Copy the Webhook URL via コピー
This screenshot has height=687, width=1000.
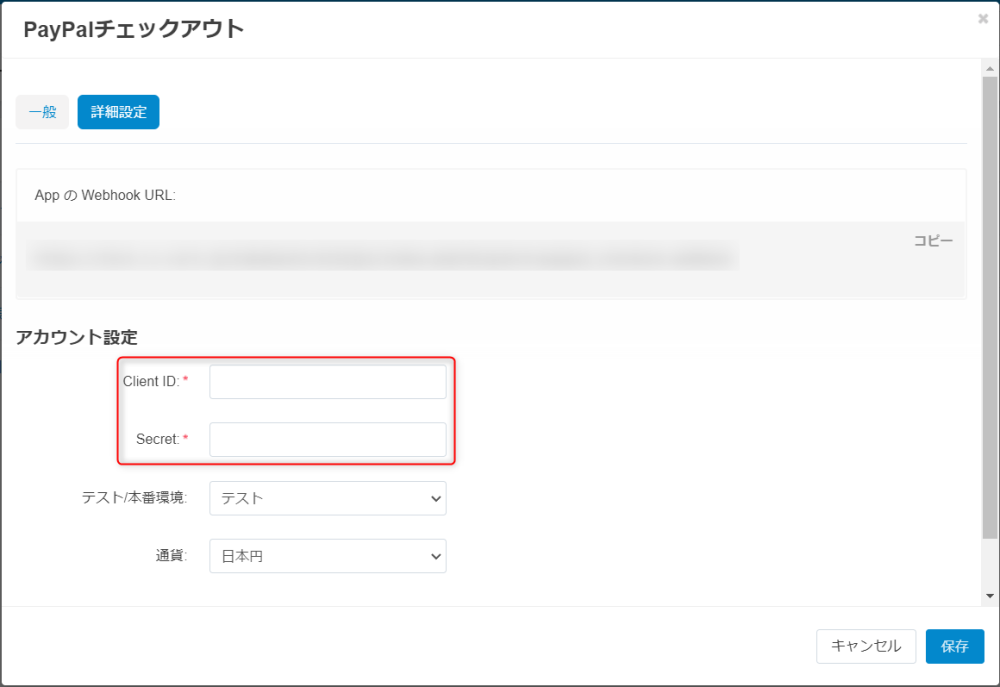[x=932, y=240]
